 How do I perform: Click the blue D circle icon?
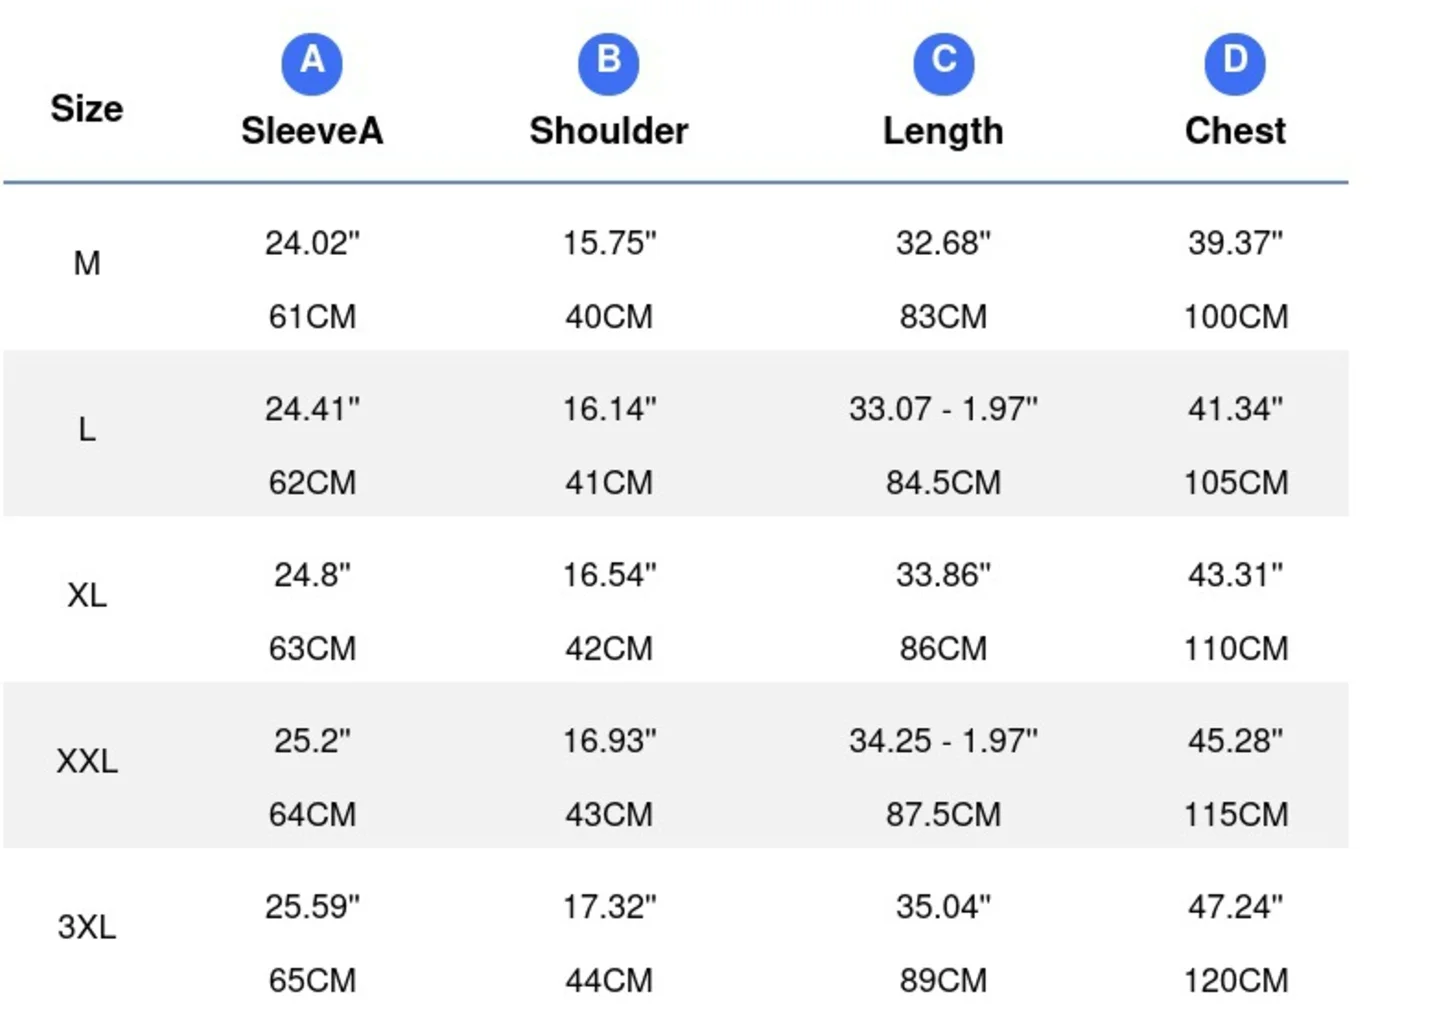tap(1235, 63)
